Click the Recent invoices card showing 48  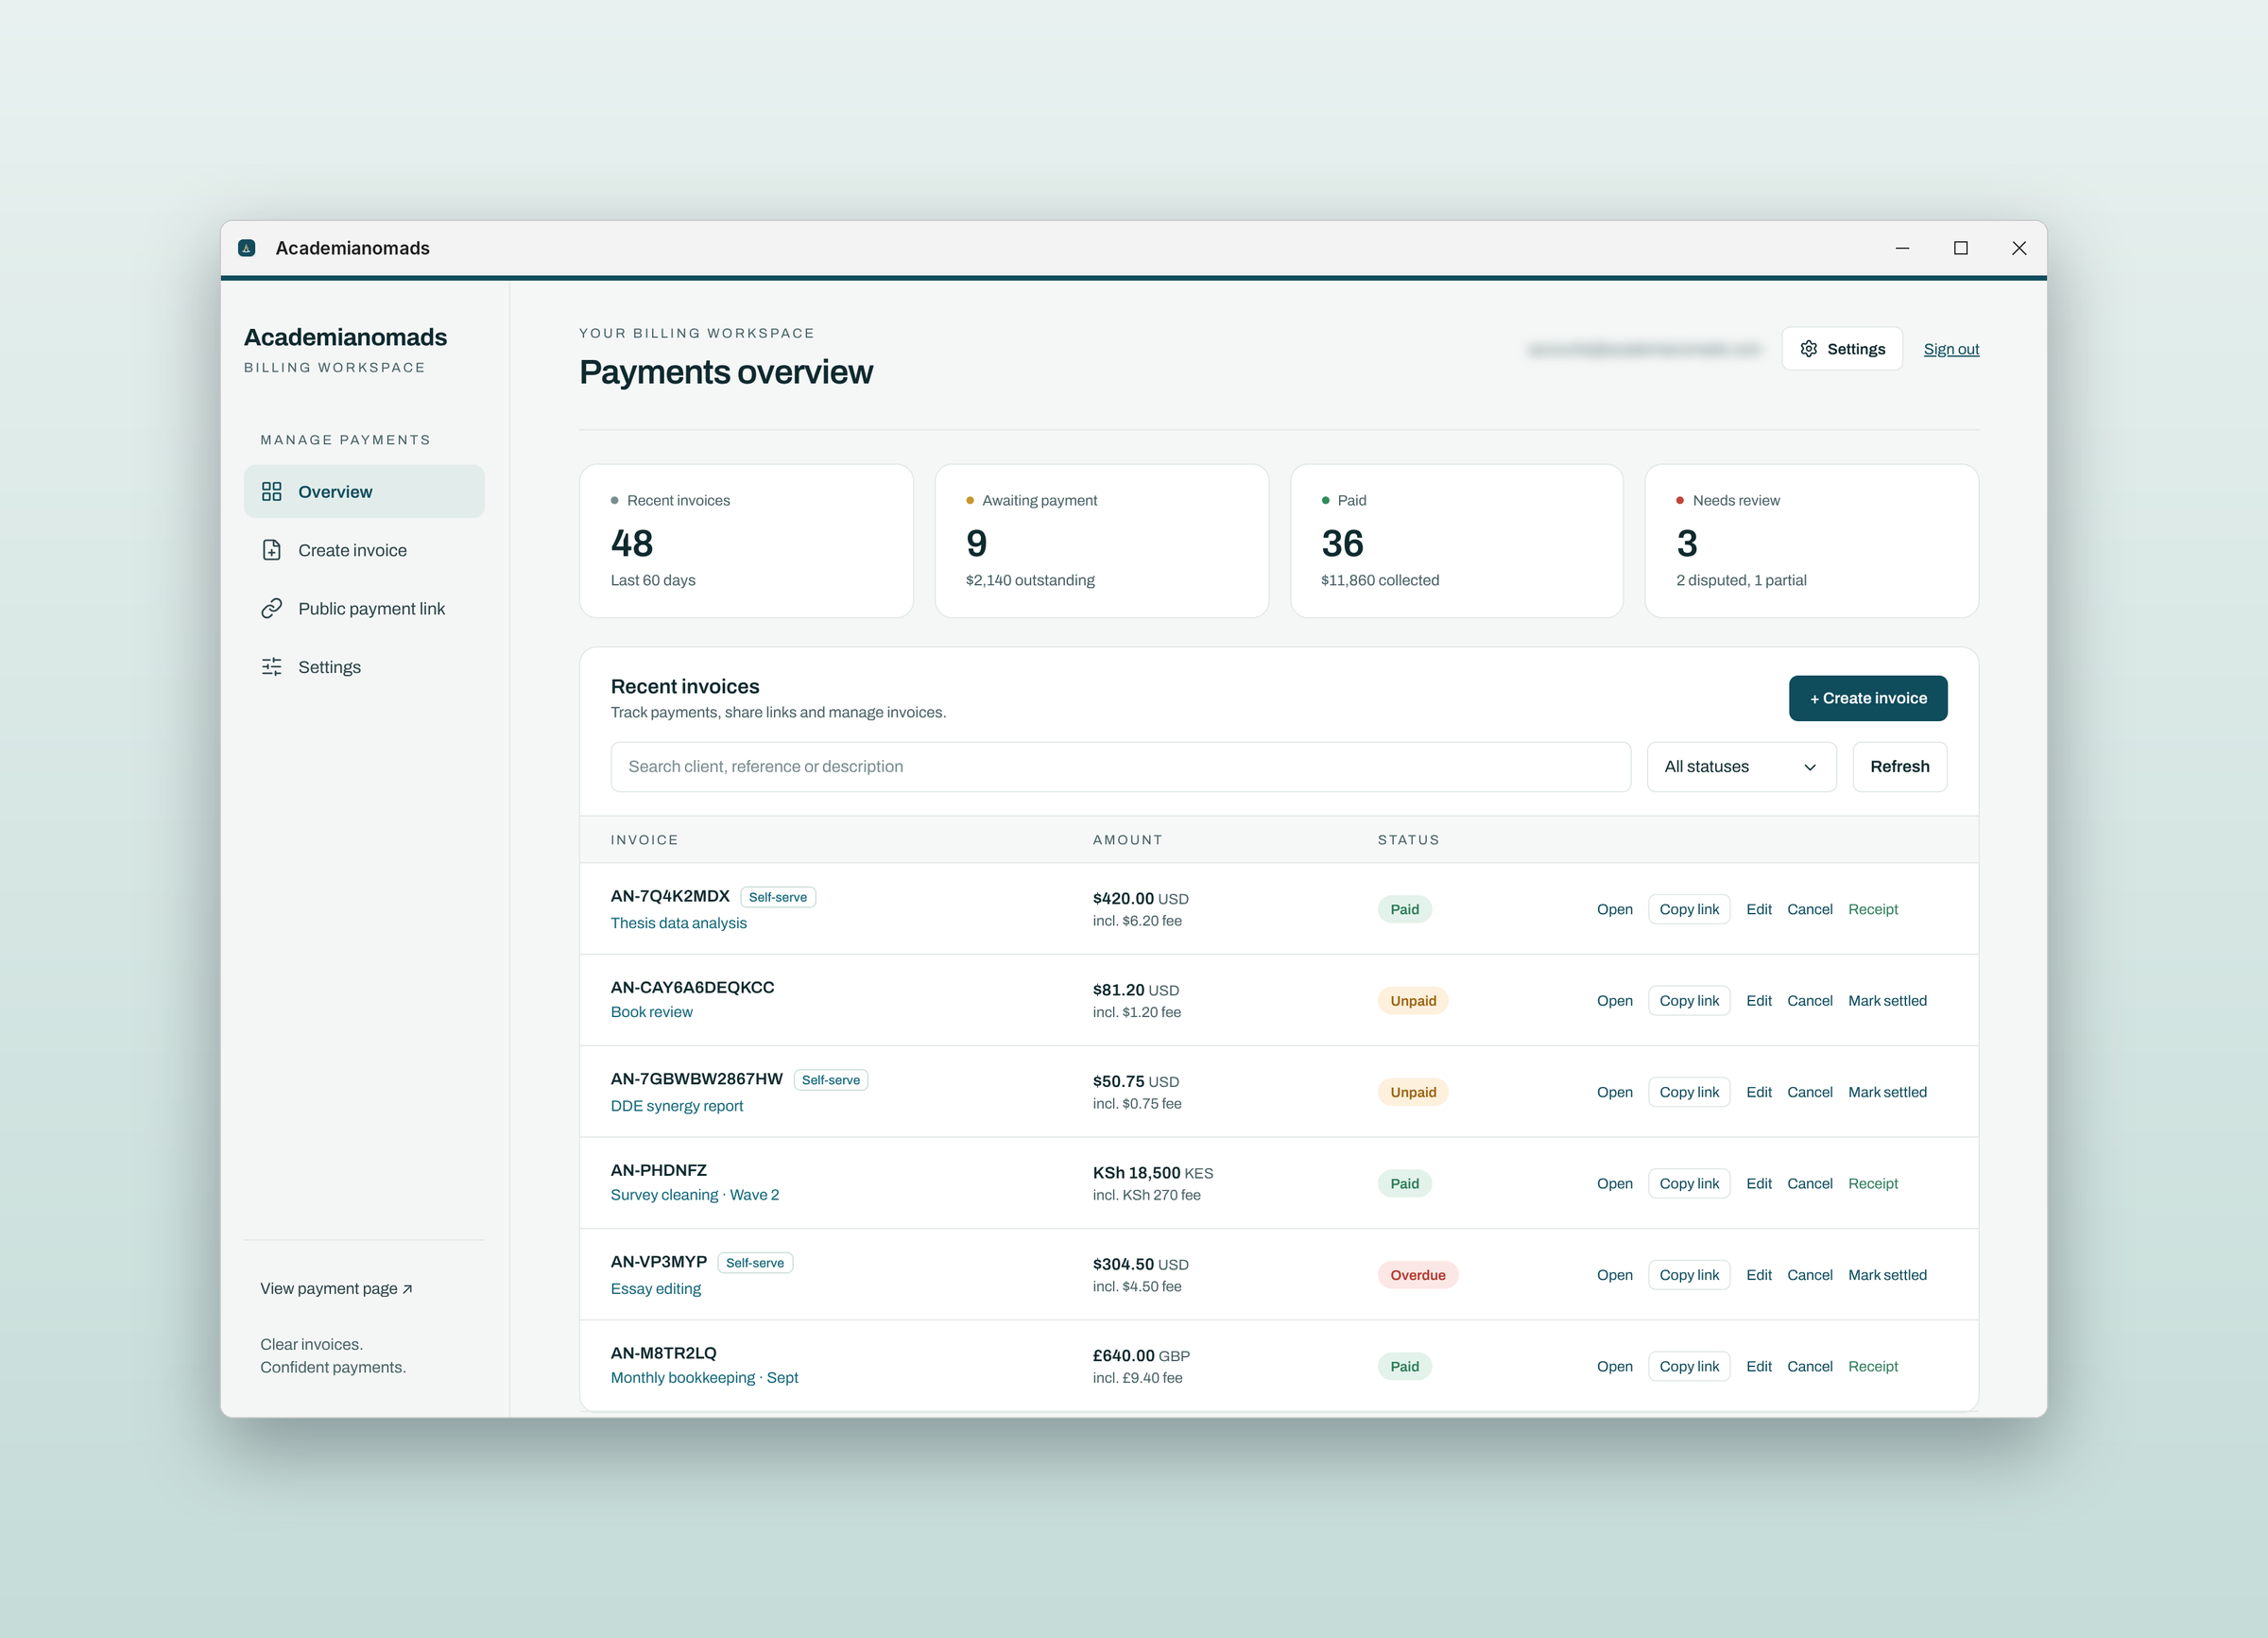click(x=746, y=541)
